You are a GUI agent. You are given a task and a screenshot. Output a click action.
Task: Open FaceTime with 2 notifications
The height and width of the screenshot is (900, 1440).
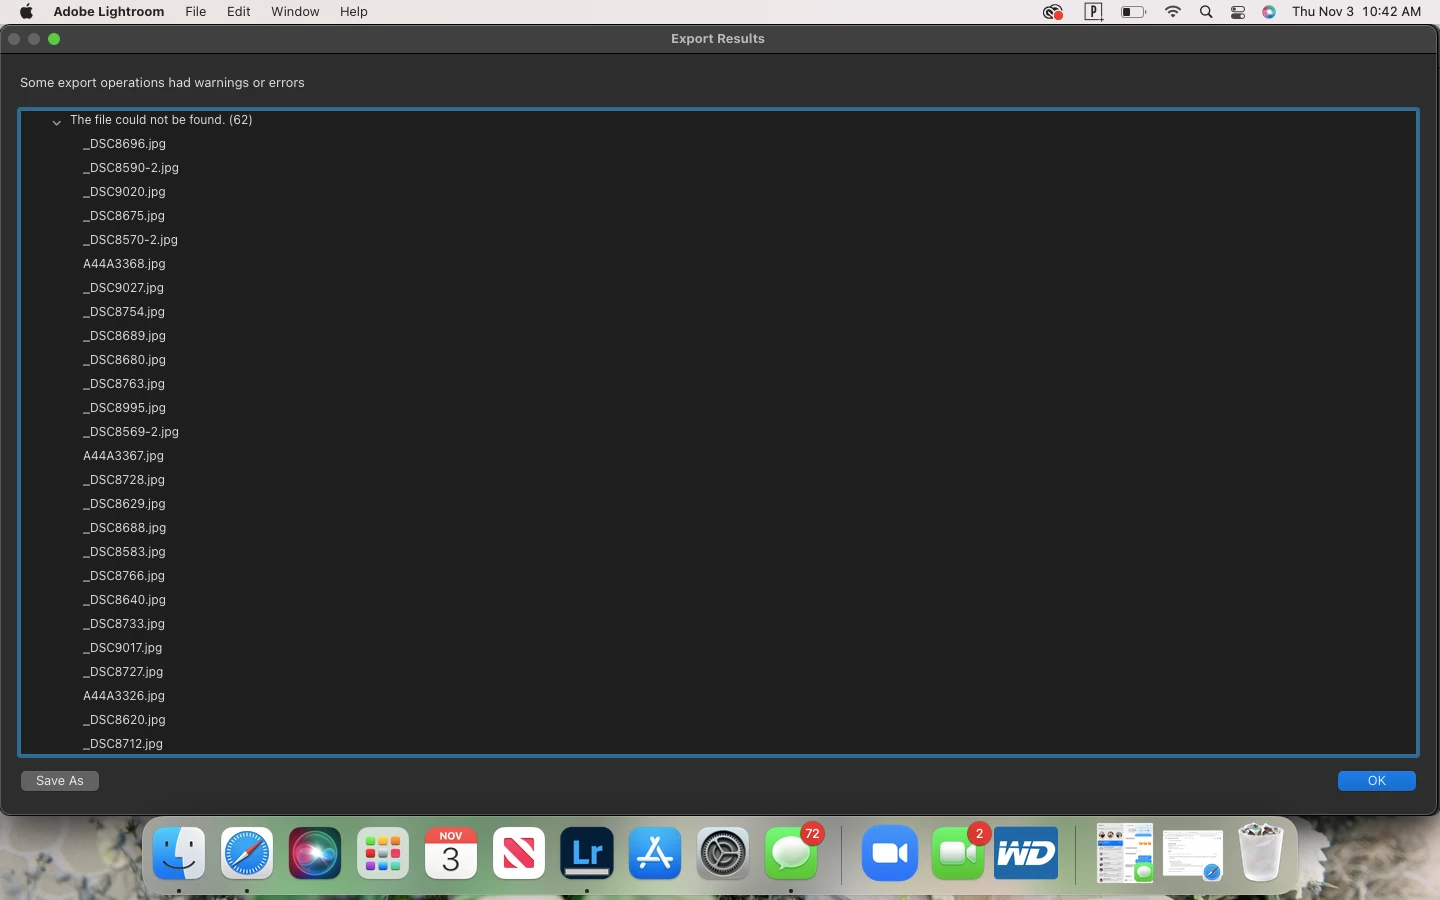[x=958, y=854]
